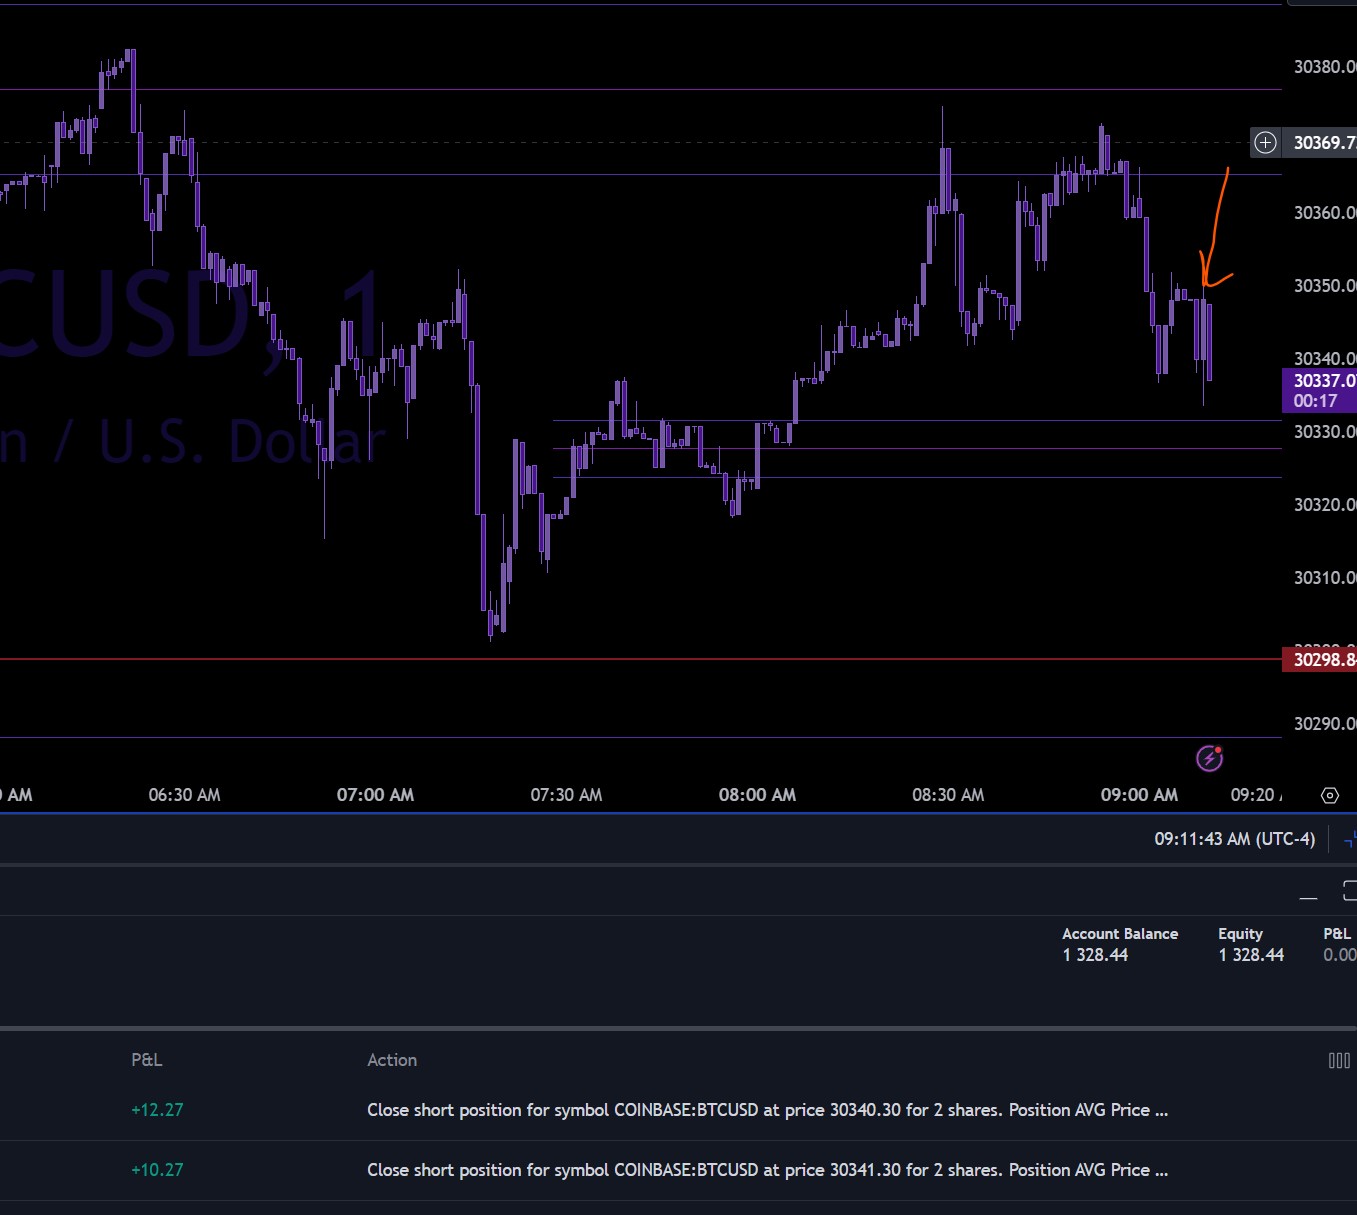Select the history row closed at price 30341.30

tap(766, 1170)
